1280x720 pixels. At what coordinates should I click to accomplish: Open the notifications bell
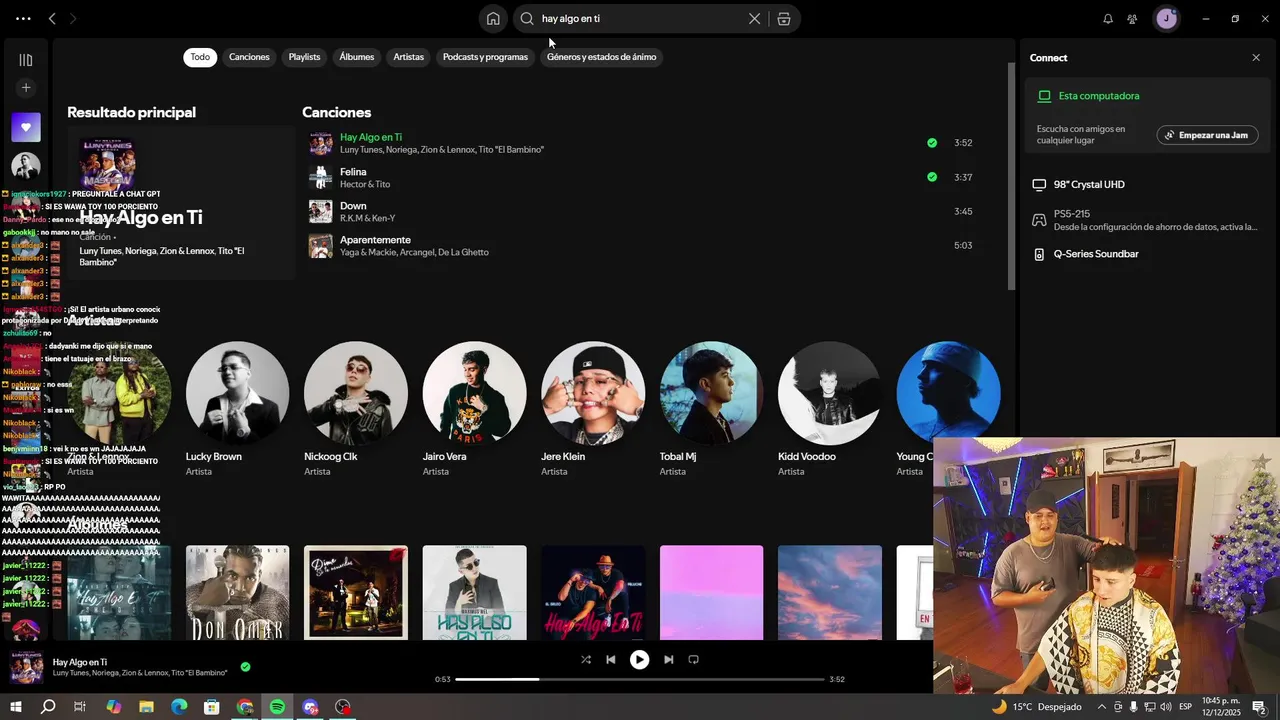pyautogui.click(x=1108, y=18)
